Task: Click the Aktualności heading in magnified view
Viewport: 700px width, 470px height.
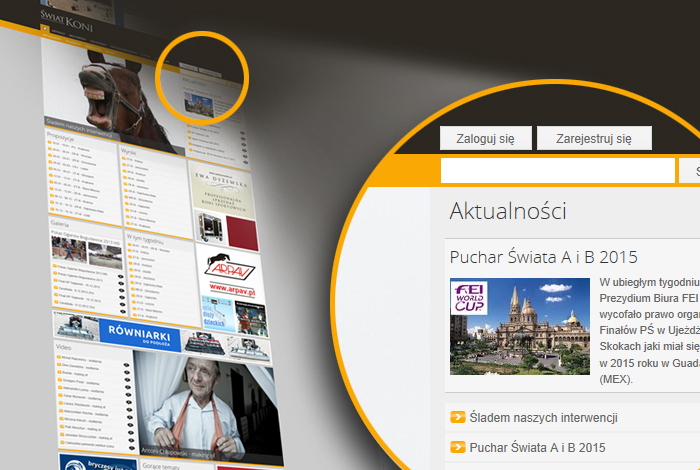Action: tap(508, 211)
